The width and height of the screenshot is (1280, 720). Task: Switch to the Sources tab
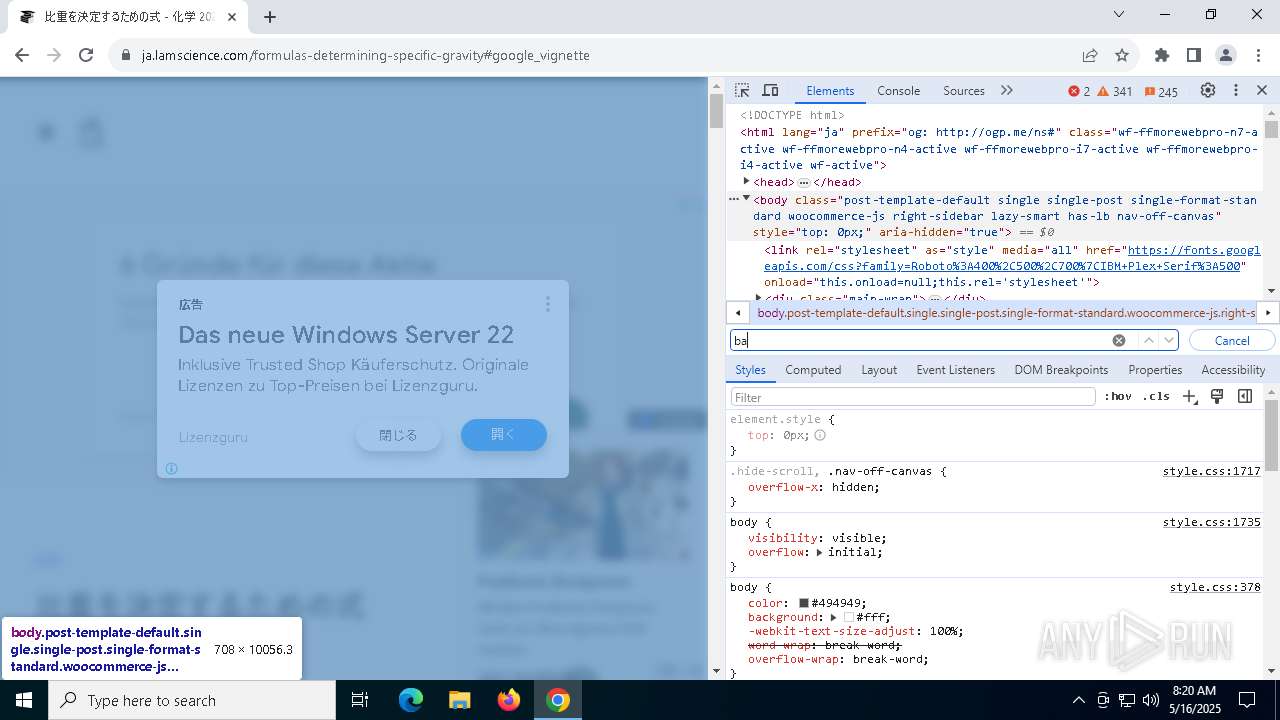click(964, 90)
